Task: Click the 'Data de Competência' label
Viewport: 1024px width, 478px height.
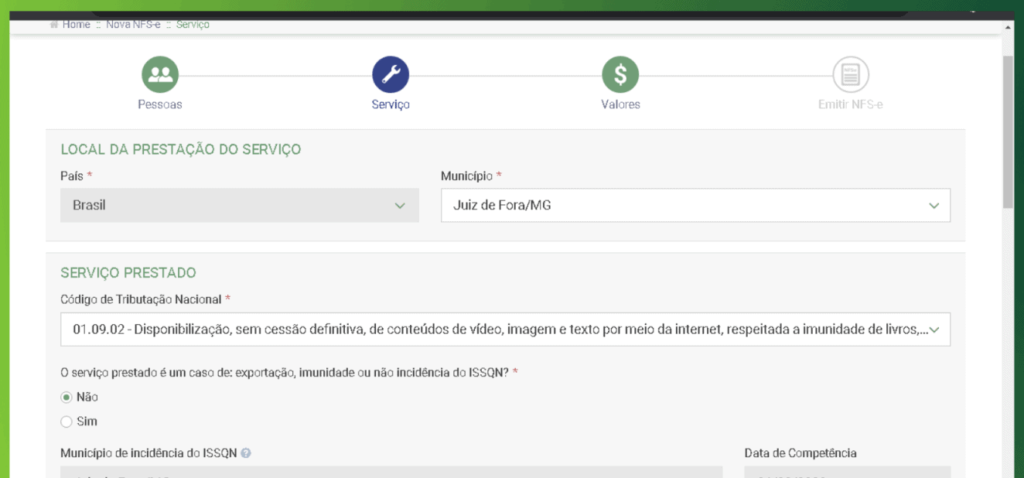Action: point(801,453)
